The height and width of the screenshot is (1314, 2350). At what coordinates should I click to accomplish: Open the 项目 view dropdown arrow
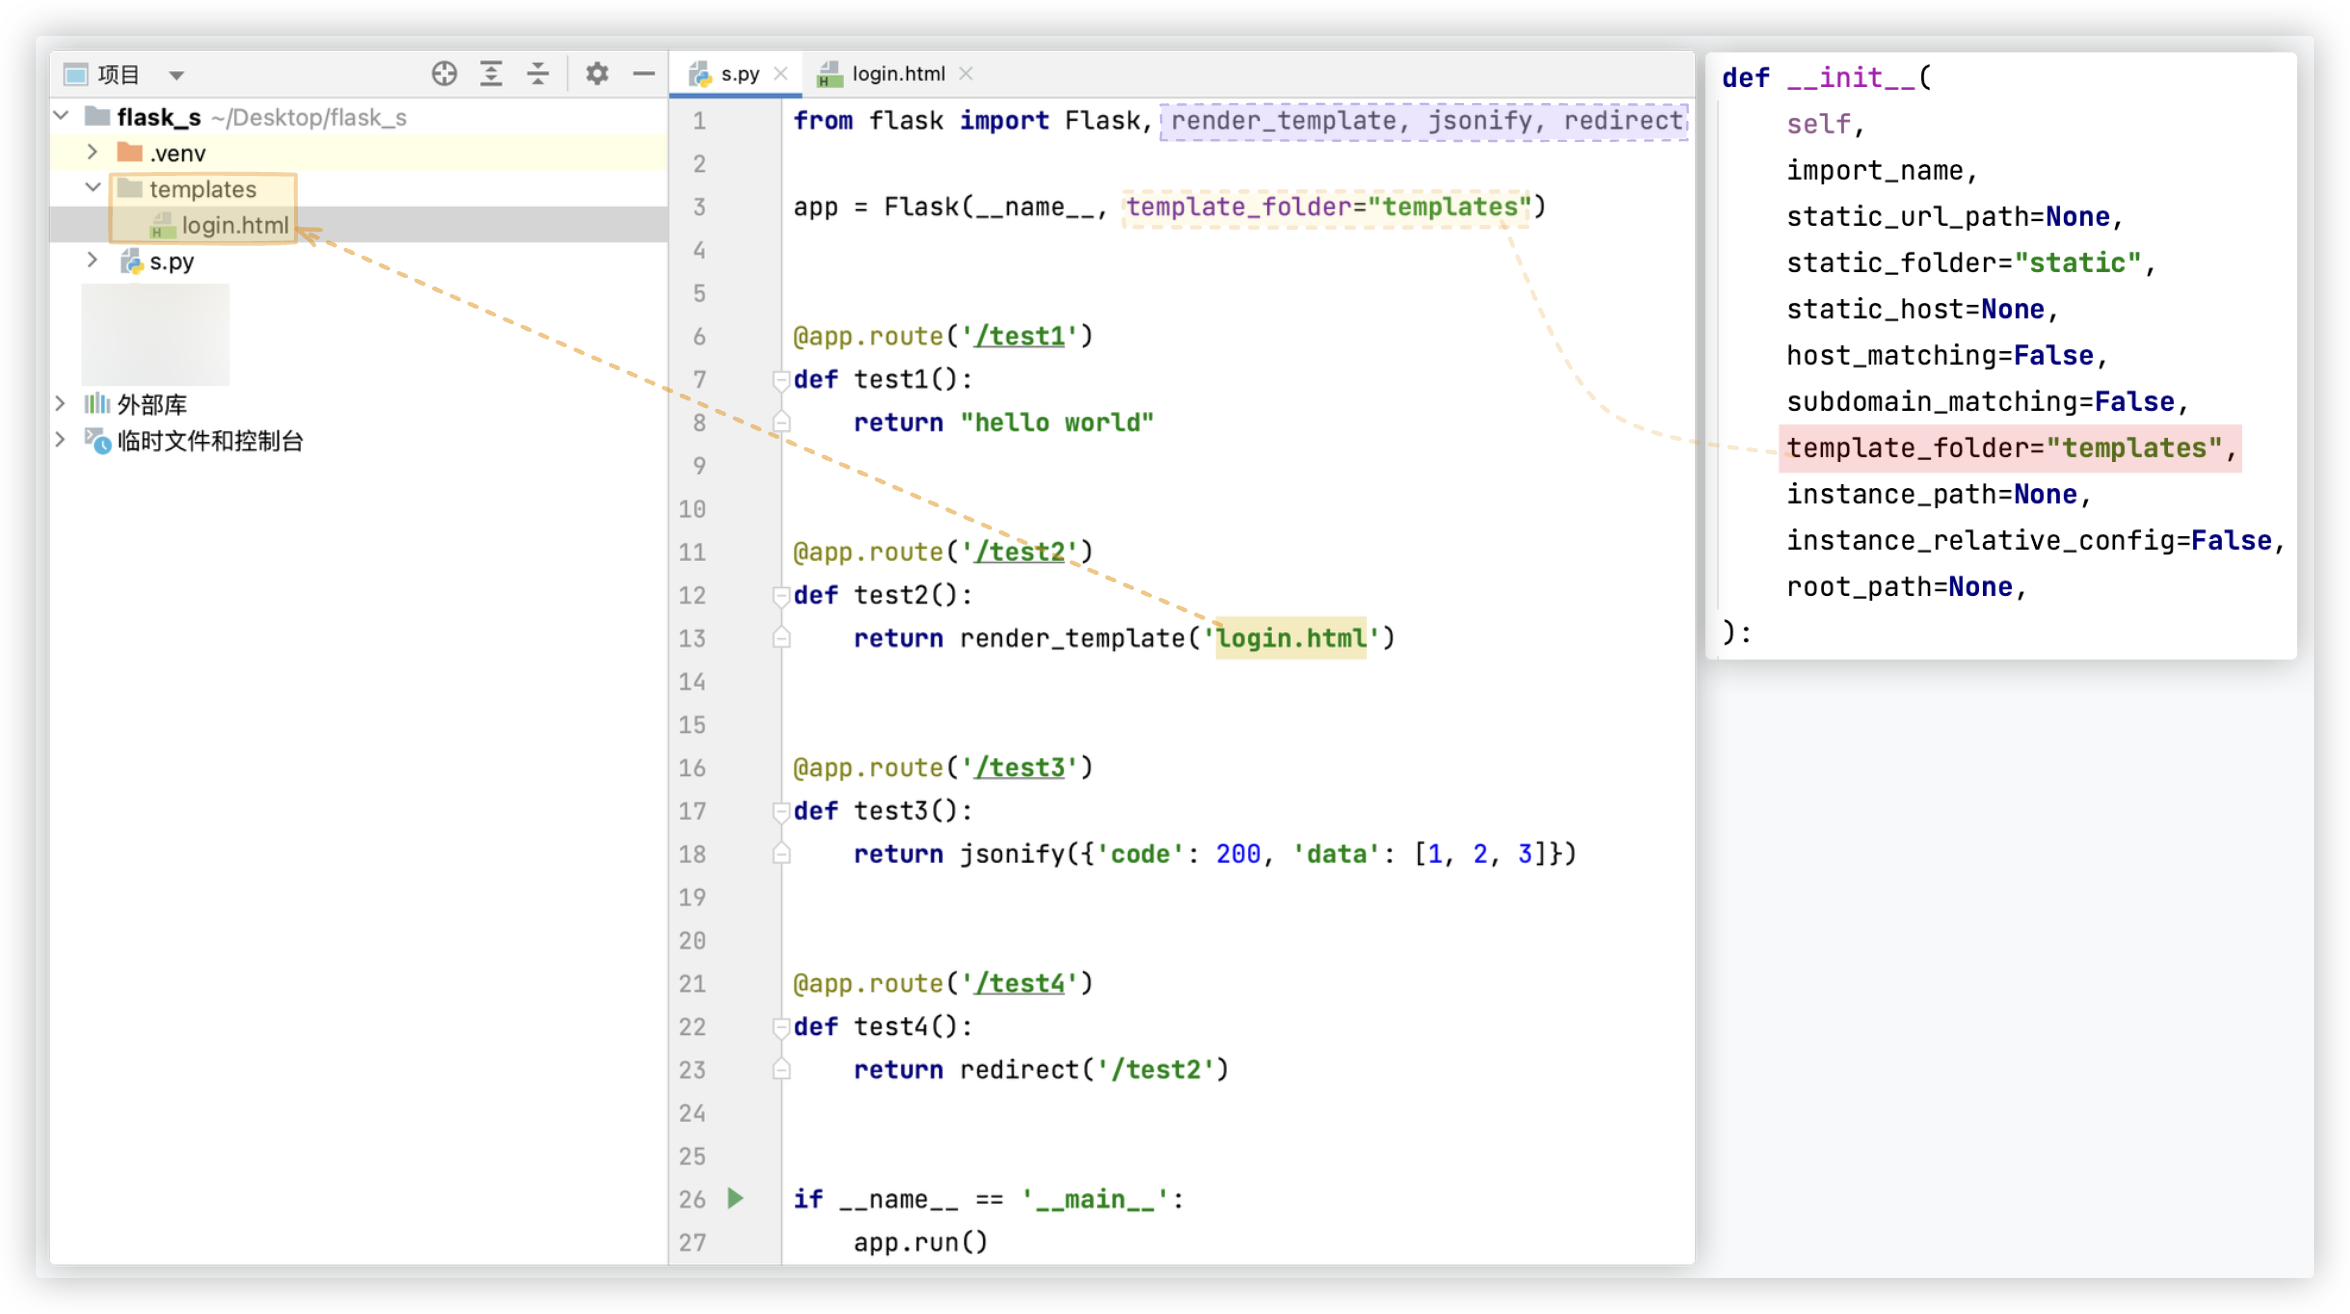(177, 75)
